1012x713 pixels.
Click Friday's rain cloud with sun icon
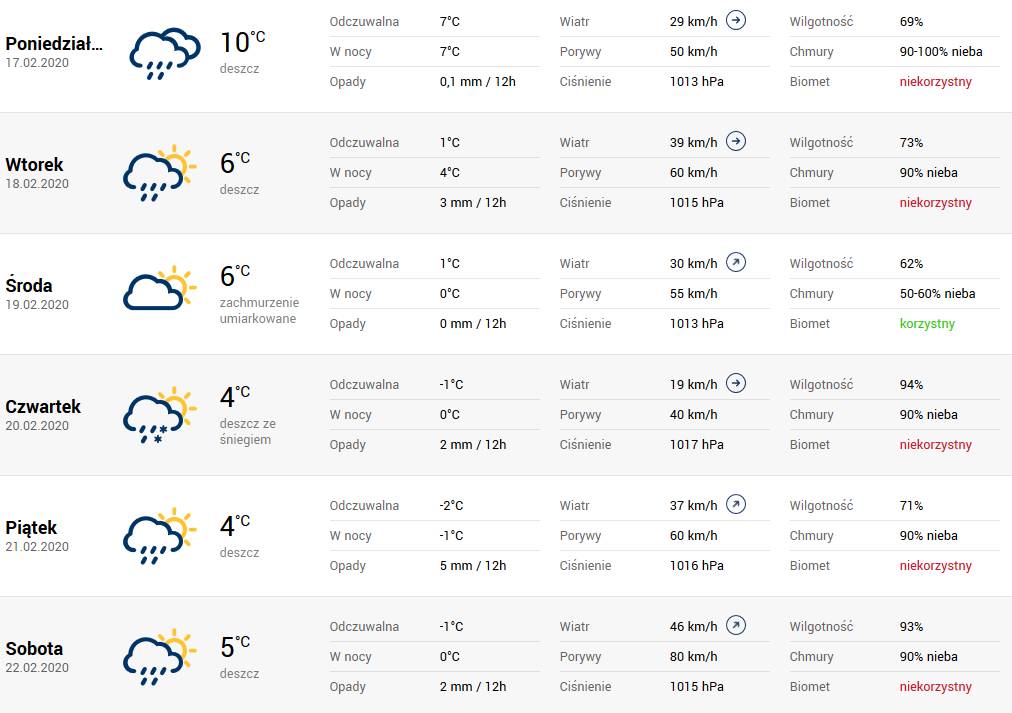click(x=159, y=536)
